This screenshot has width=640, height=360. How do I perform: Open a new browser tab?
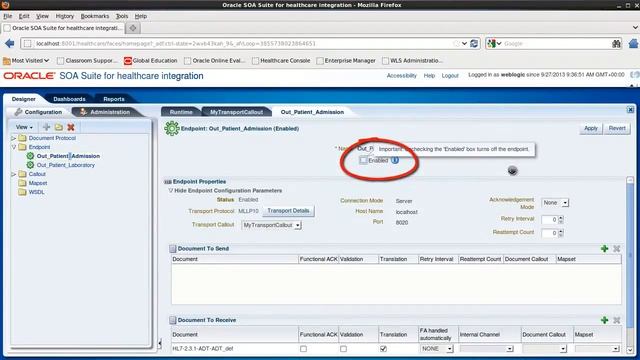pyautogui.click(x=133, y=28)
